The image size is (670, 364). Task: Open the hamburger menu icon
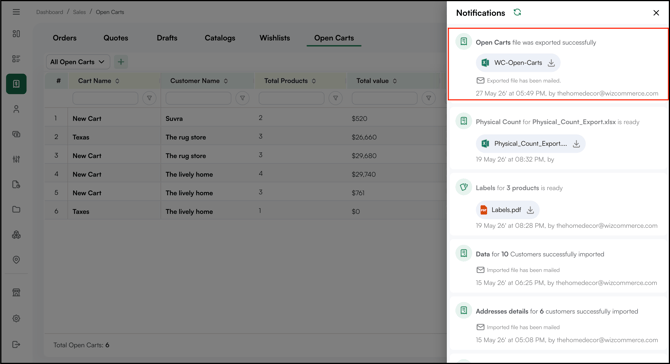(16, 12)
